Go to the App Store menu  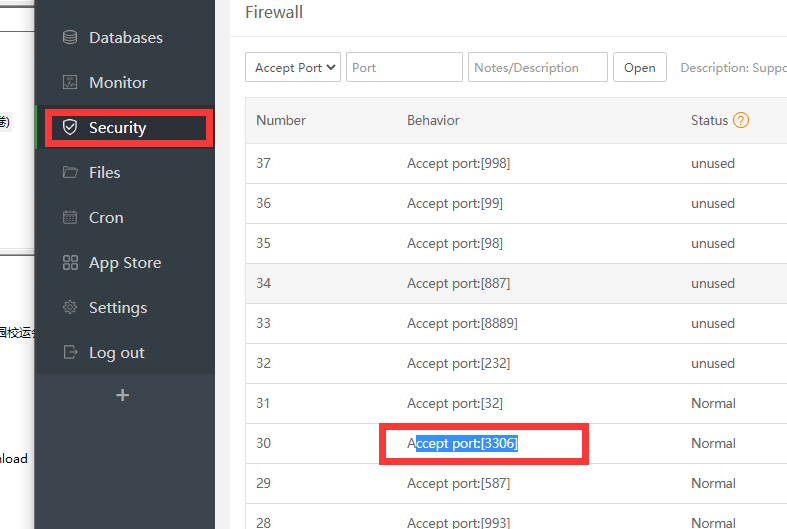coord(124,263)
